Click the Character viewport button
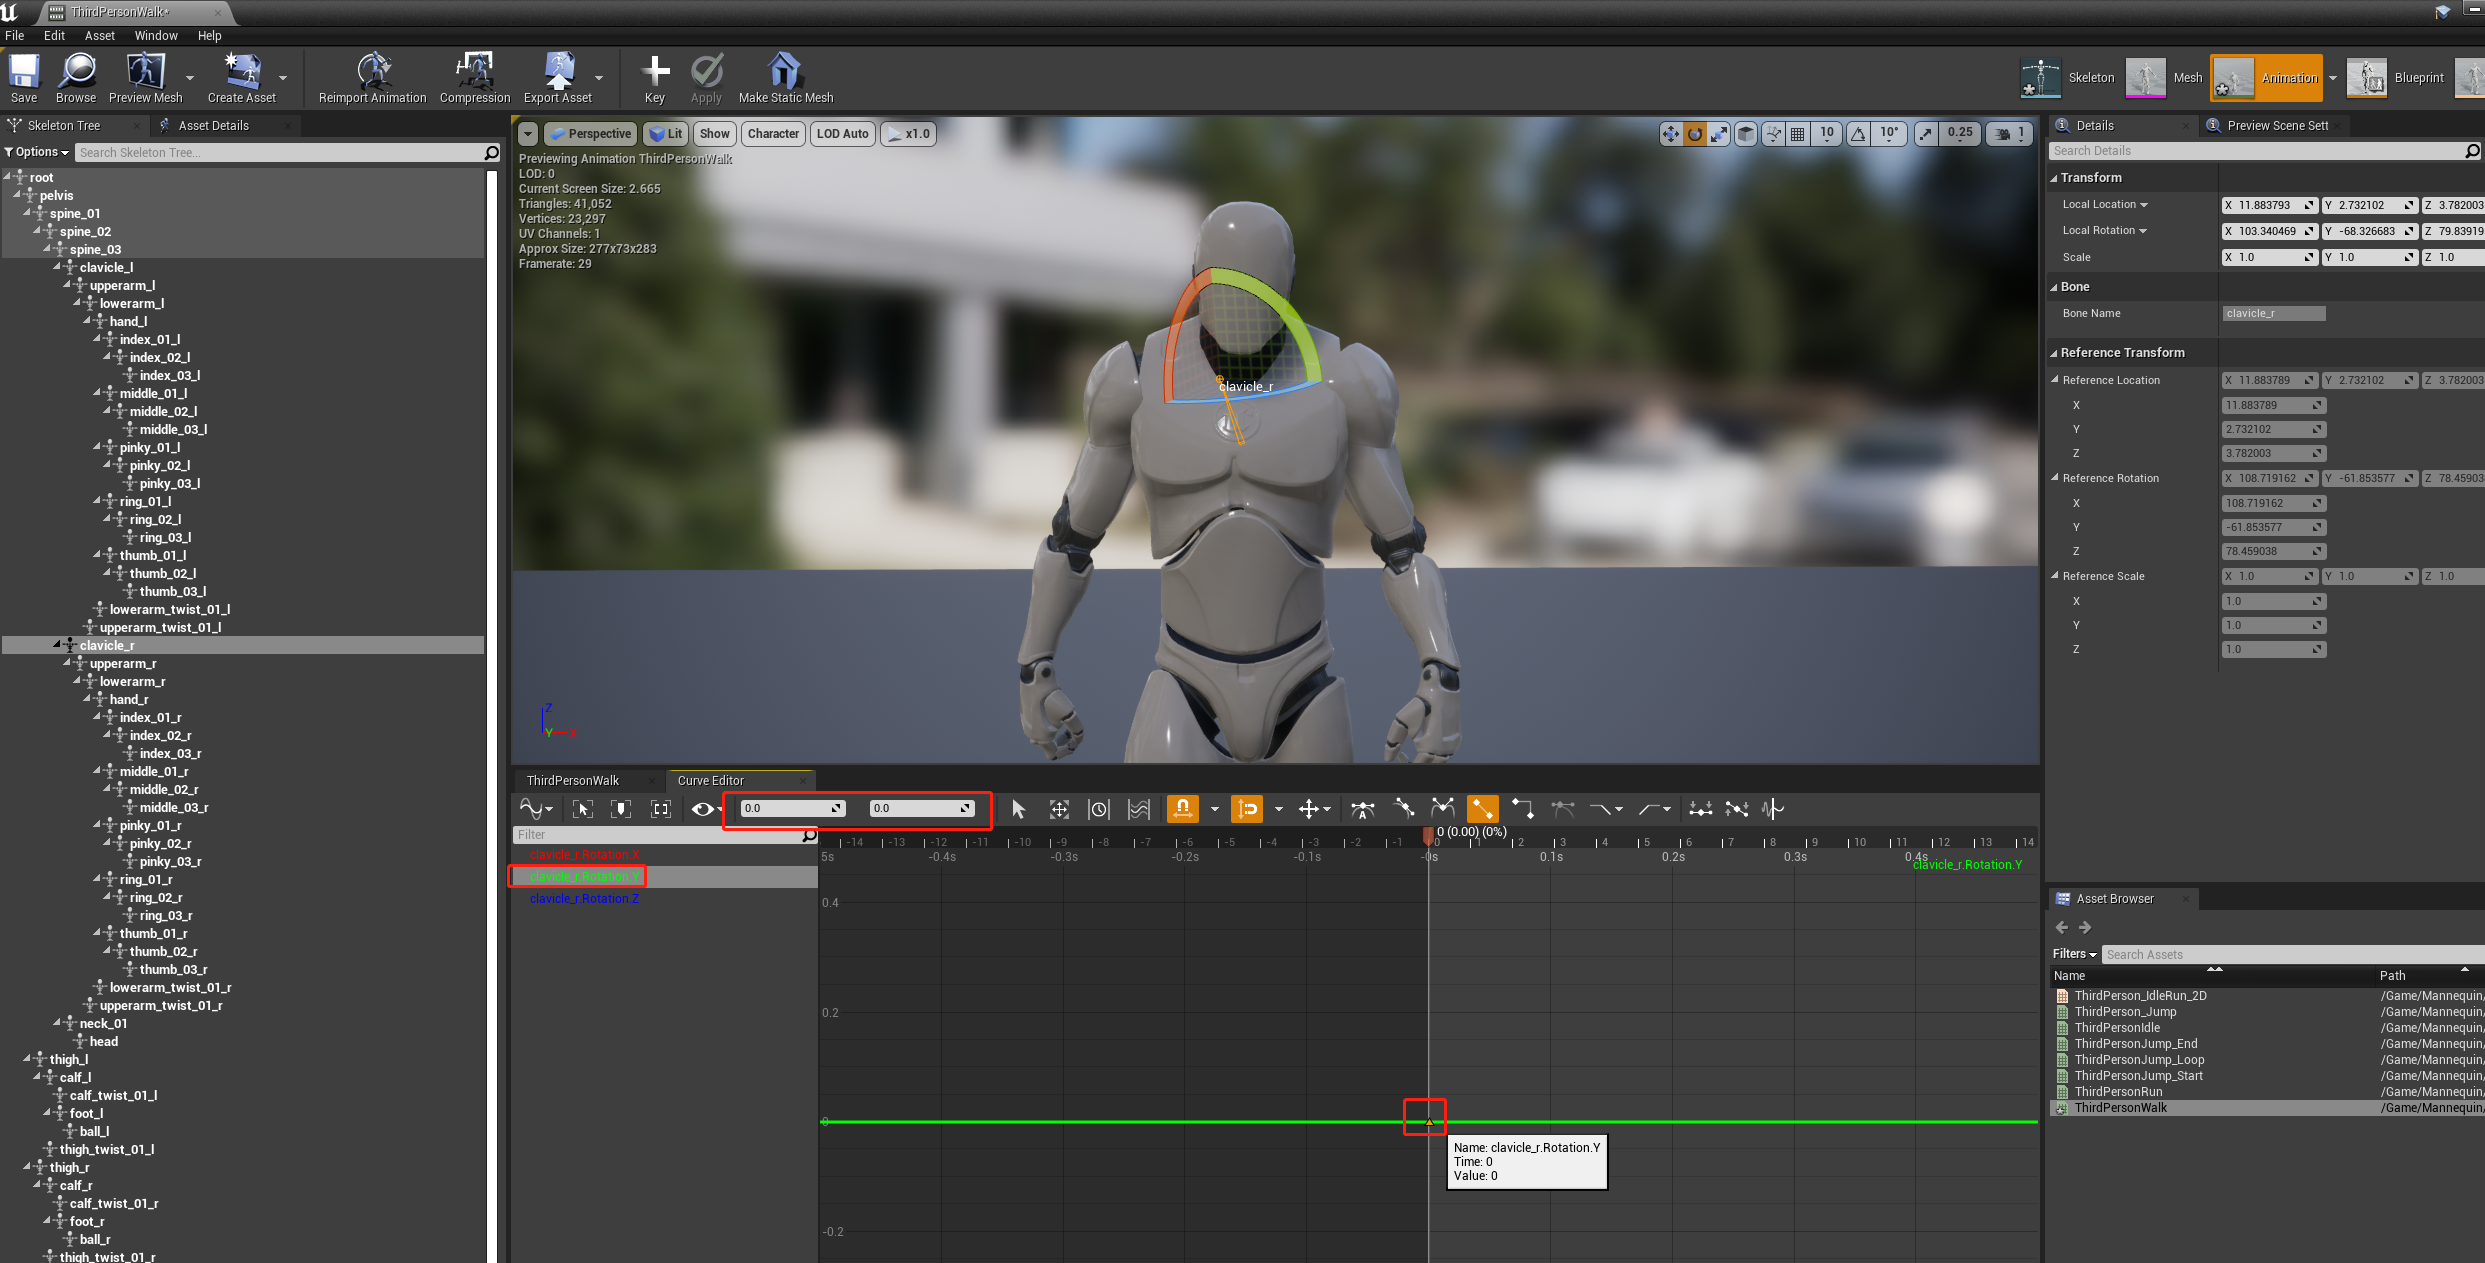 pyautogui.click(x=773, y=134)
